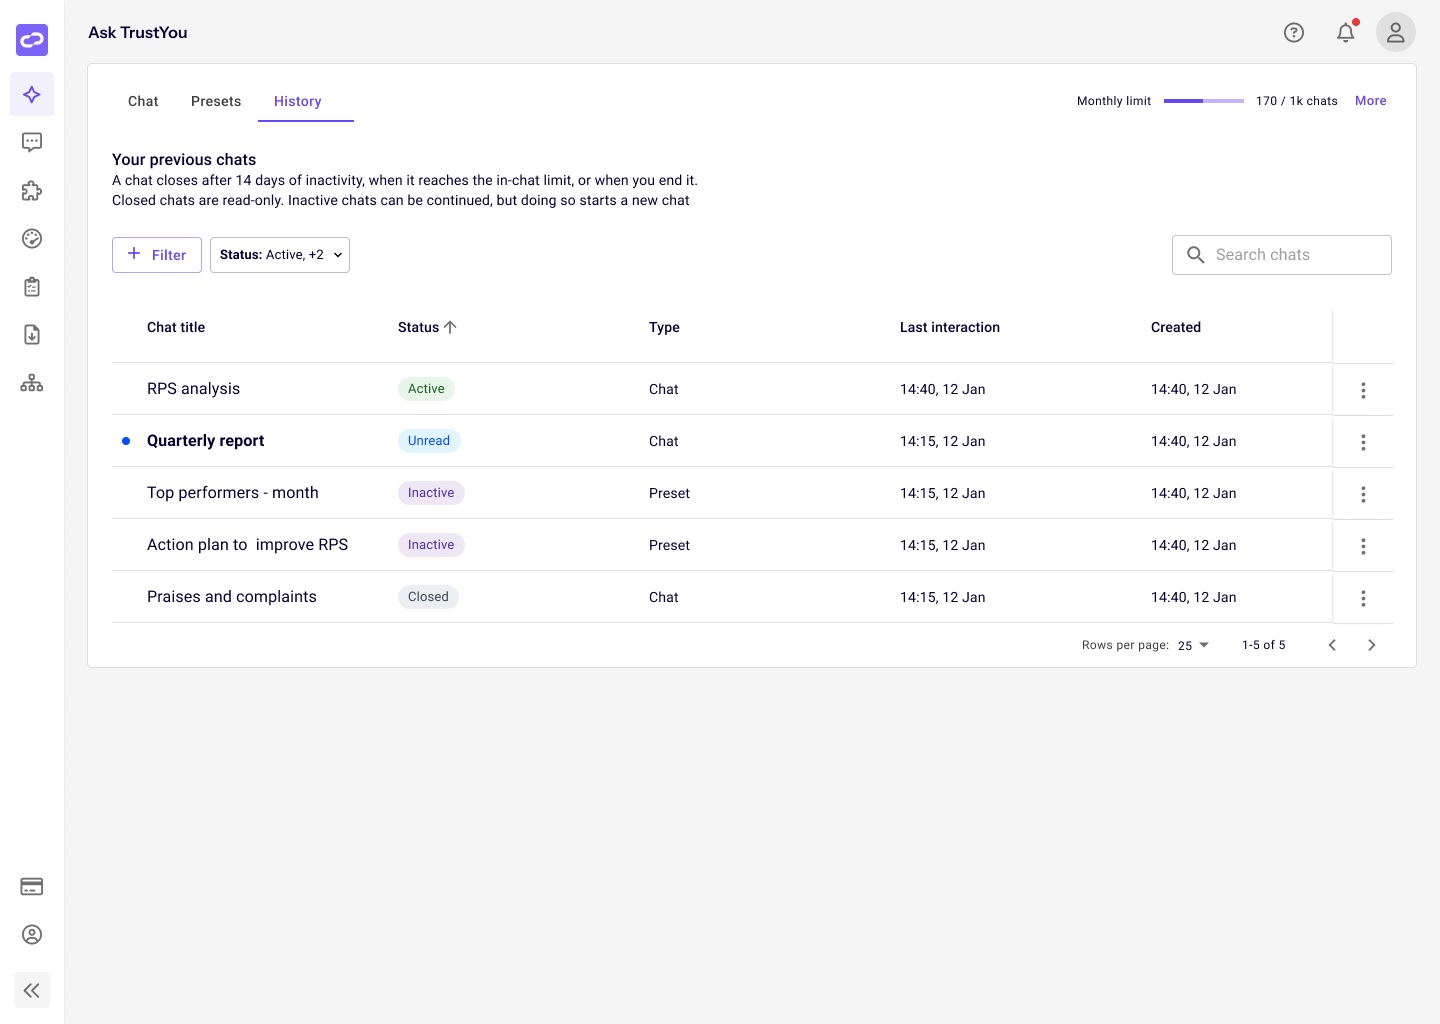This screenshot has width=1440, height=1024.
Task: Click the Type column header
Action: click(664, 327)
